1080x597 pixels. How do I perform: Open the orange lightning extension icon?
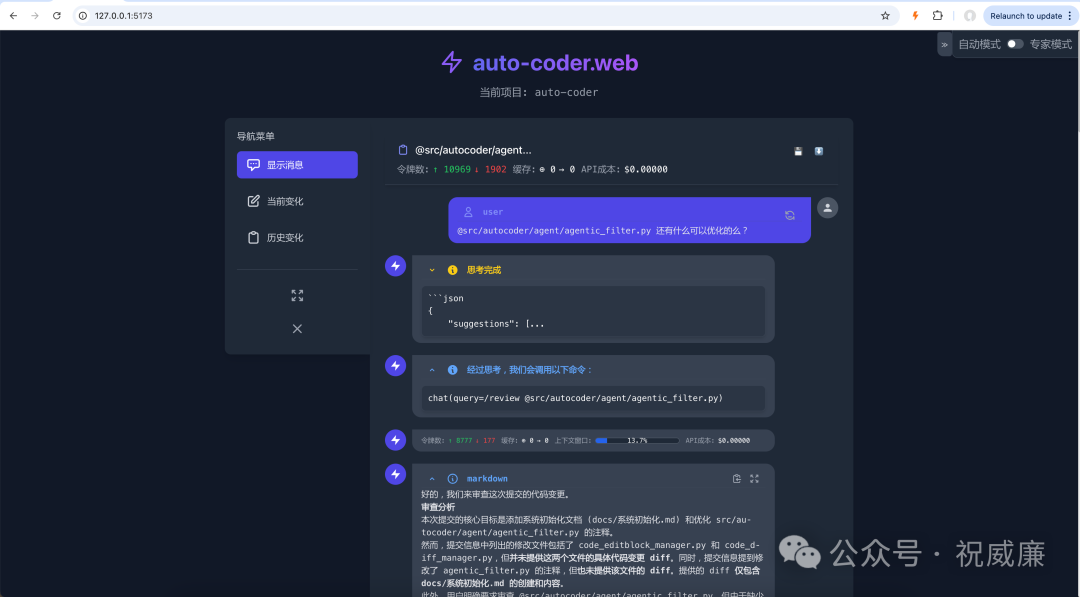pyautogui.click(x=915, y=16)
